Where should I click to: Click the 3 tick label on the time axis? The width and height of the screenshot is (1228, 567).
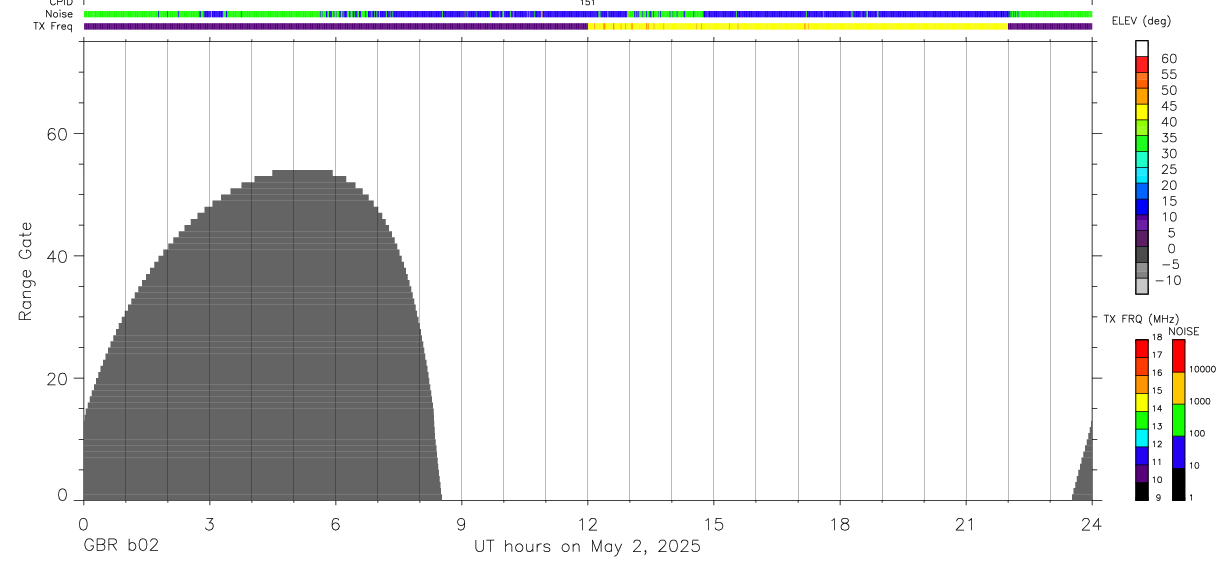coord(209,524)
